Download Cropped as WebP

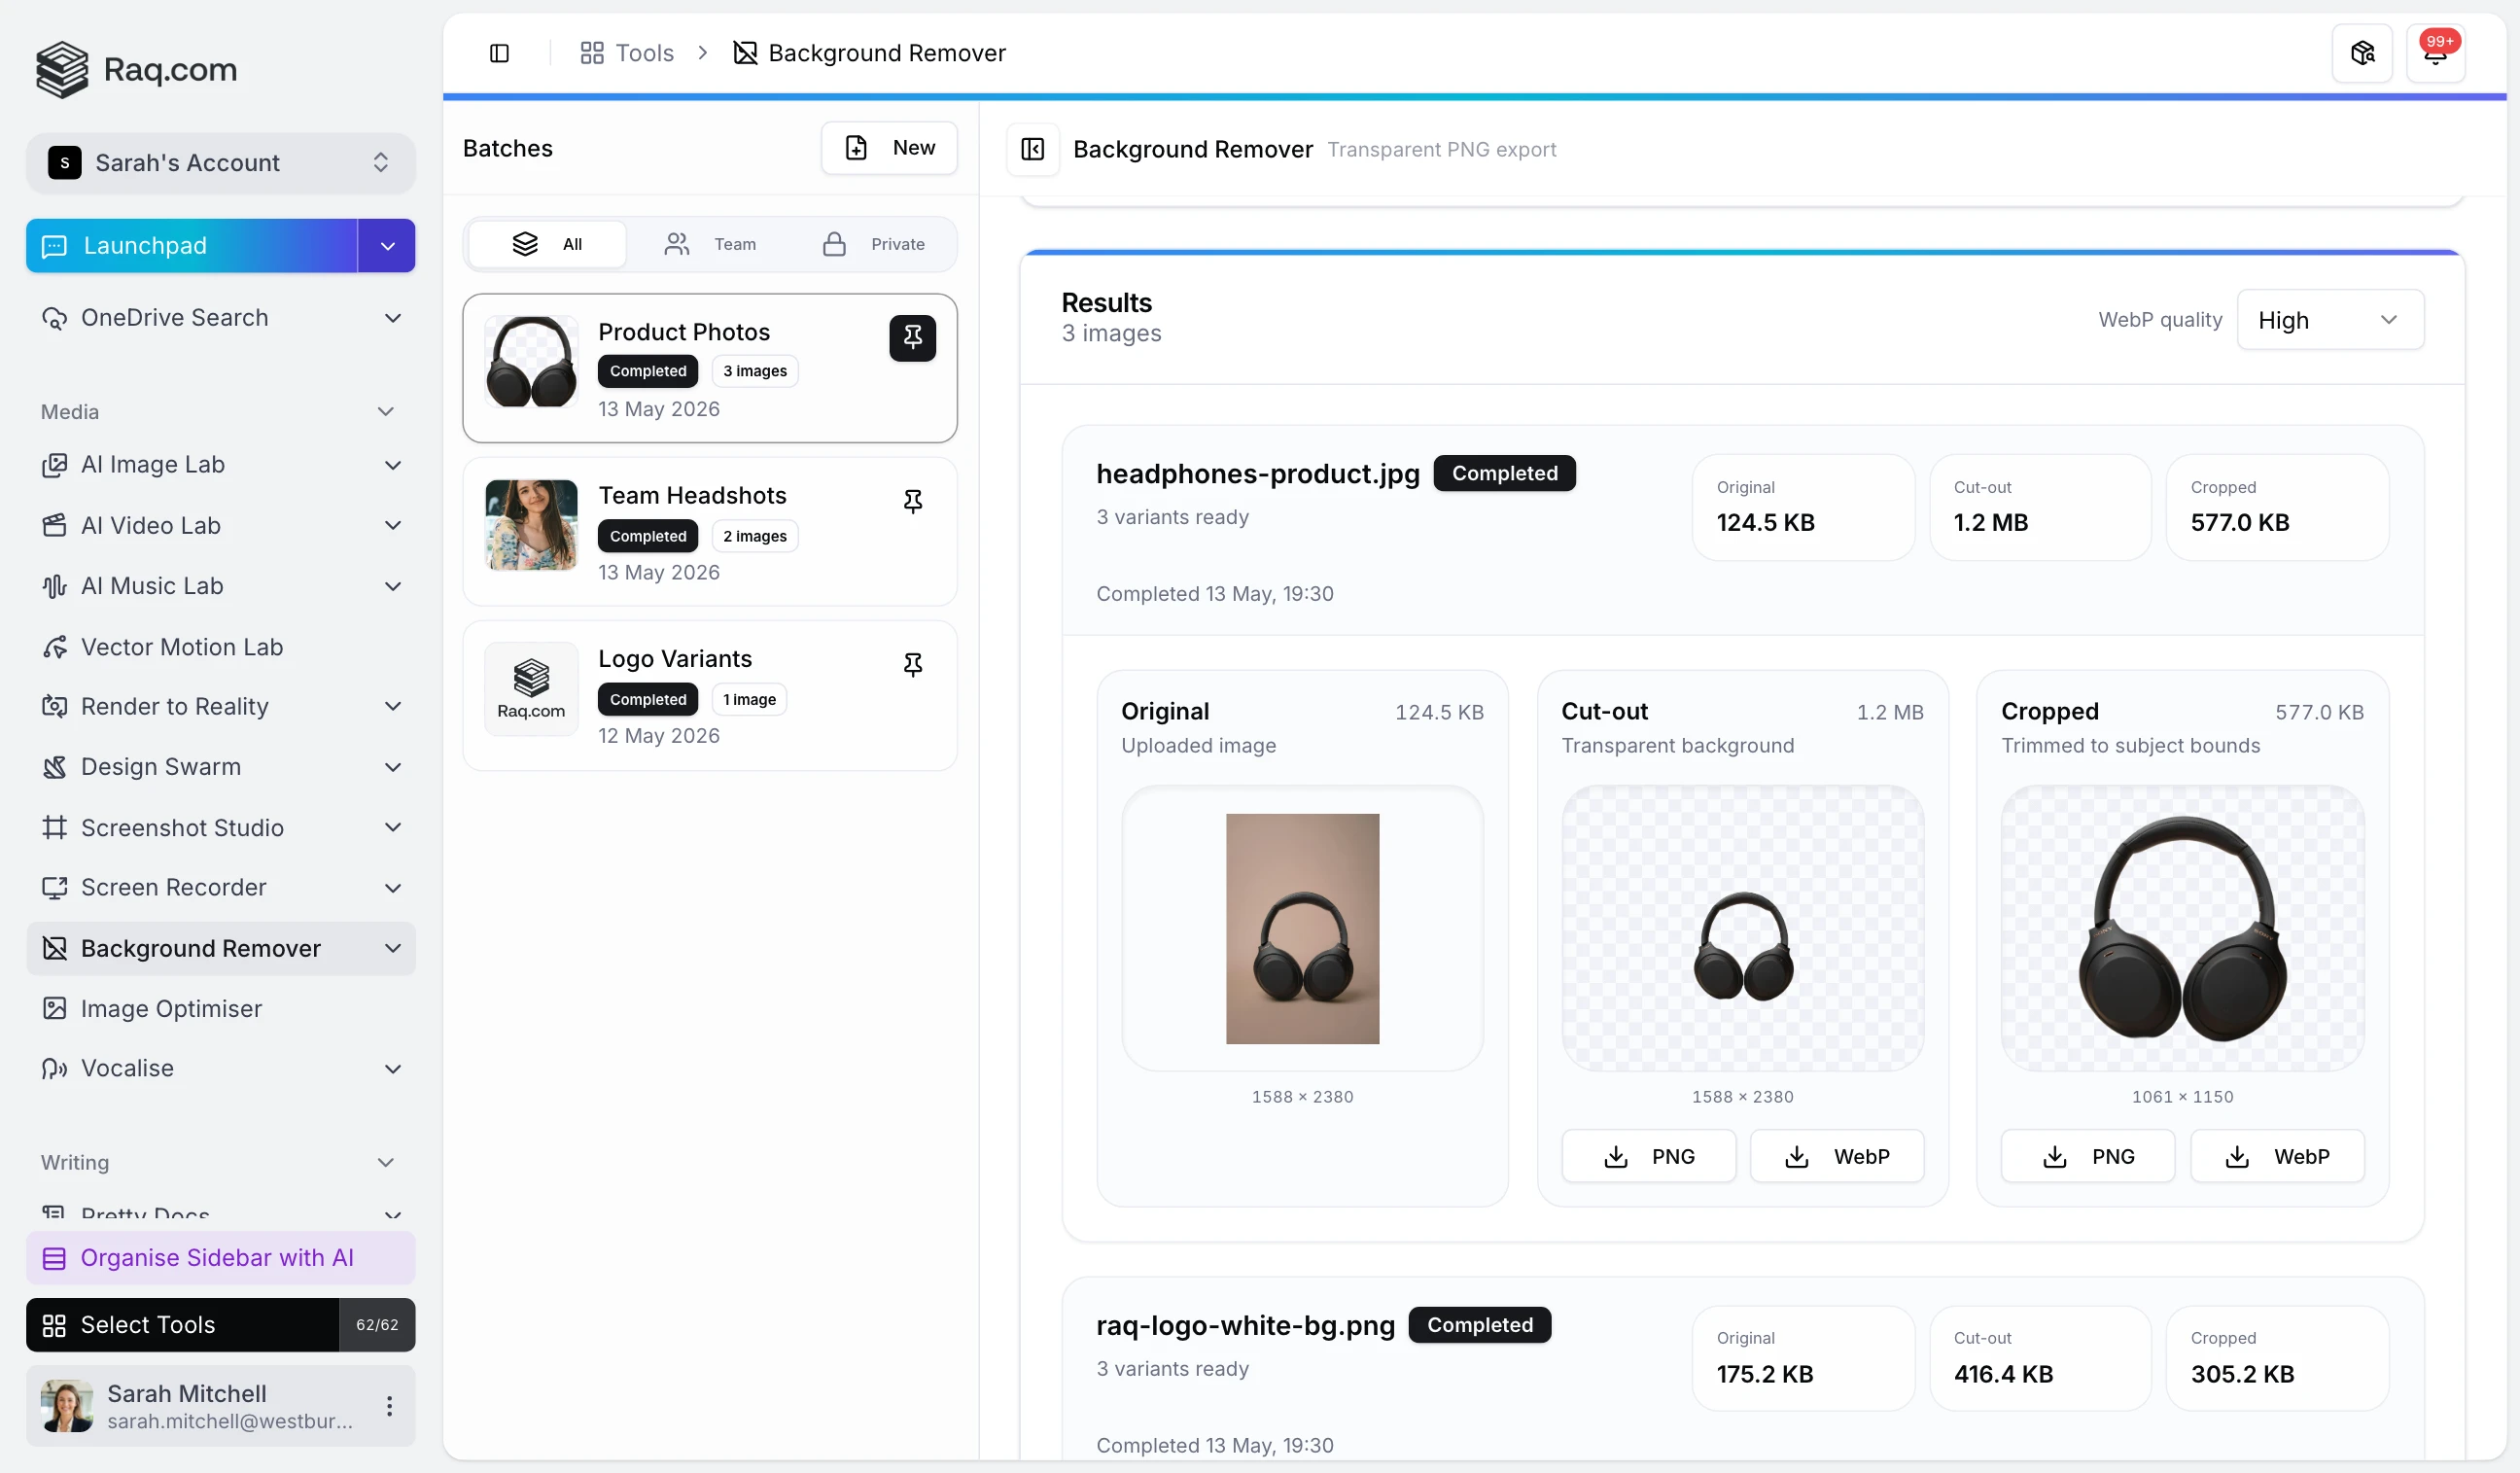pyautogui.click(x=2276, y=1157)
